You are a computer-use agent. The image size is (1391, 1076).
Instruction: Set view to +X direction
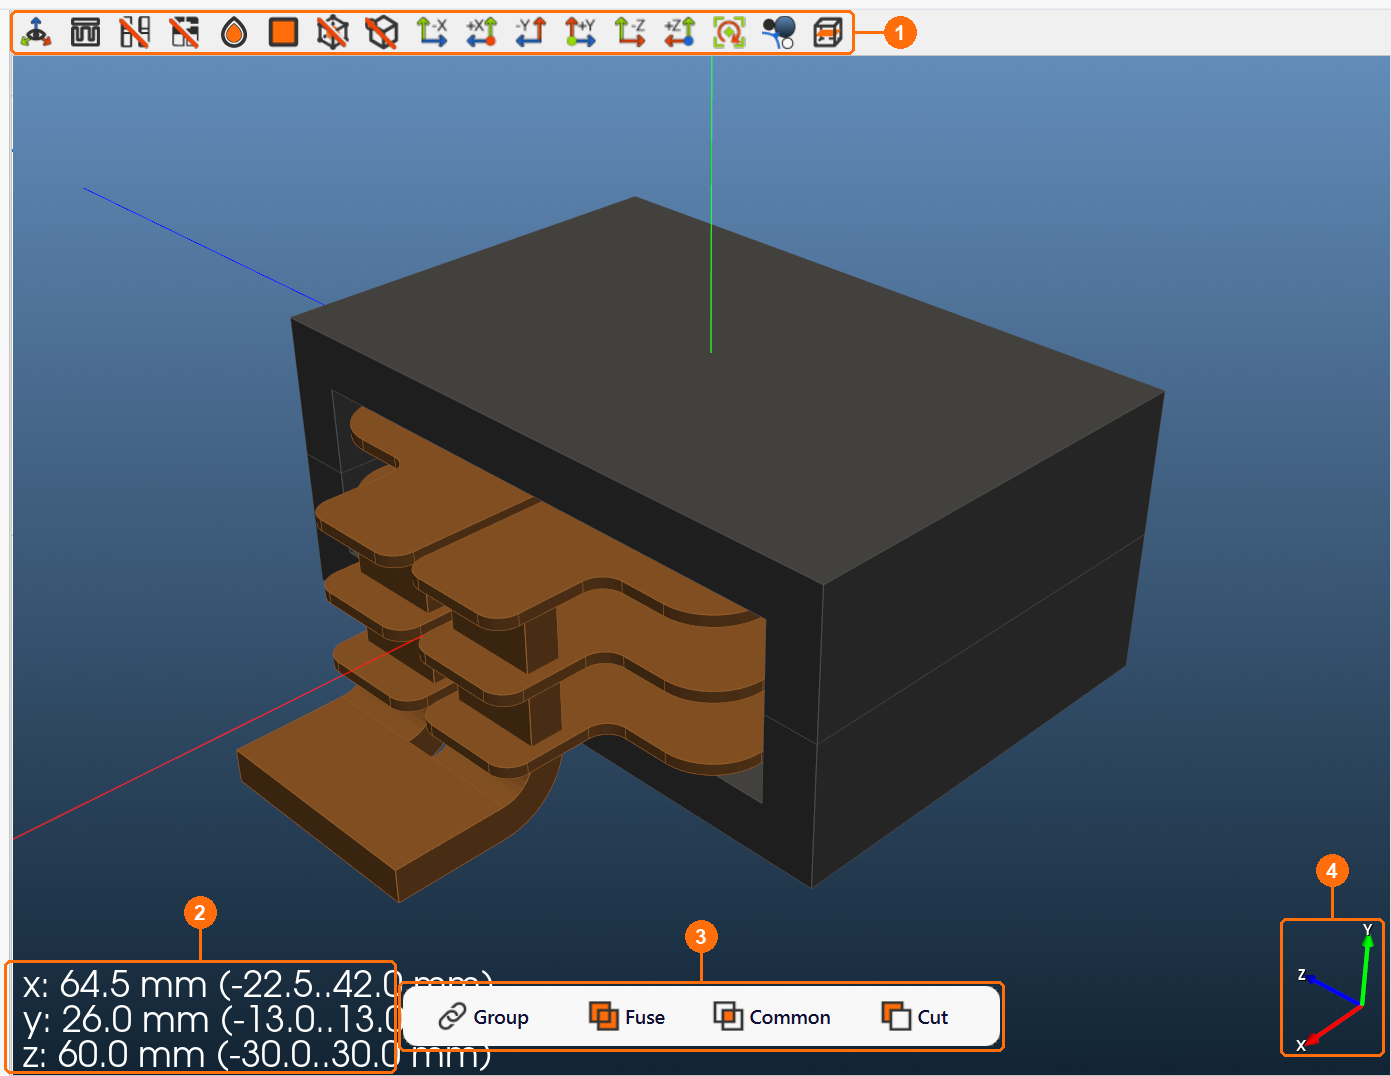pyautogui.click(x=481, y=33)
